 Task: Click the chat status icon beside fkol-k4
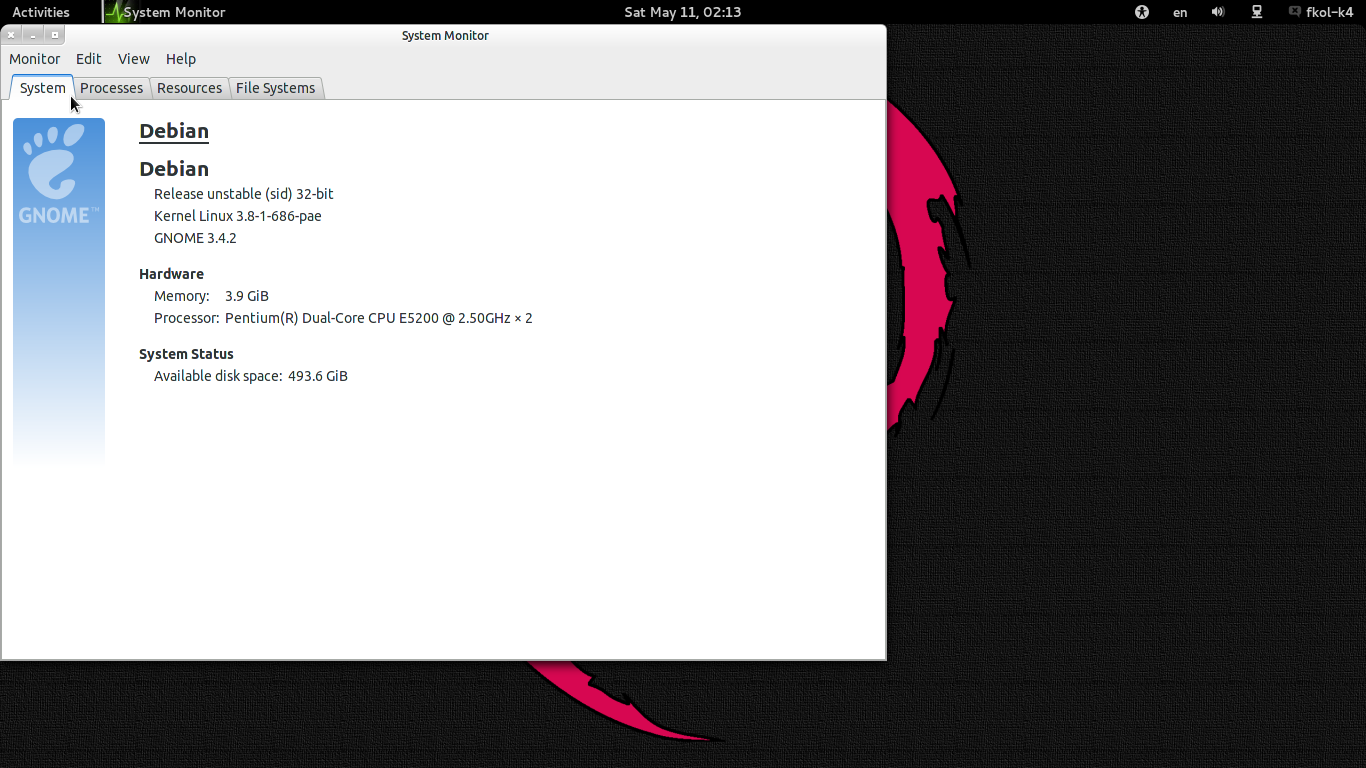(x=1295, y=12)
